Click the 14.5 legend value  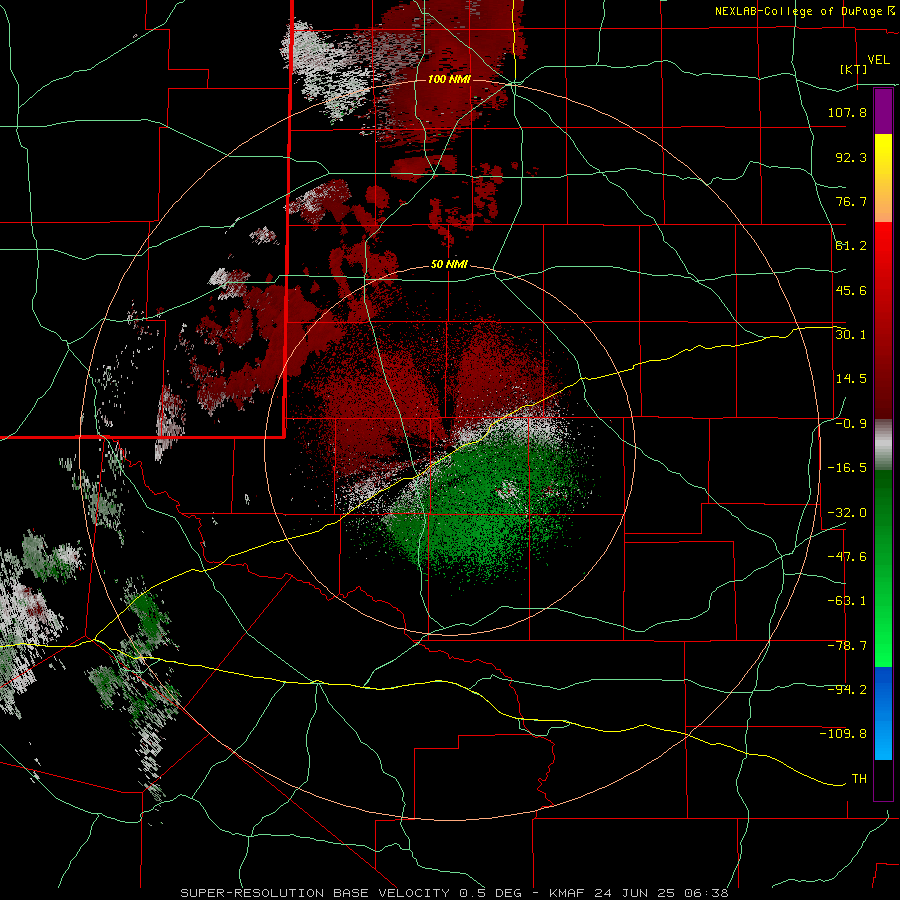coord(851,379)
